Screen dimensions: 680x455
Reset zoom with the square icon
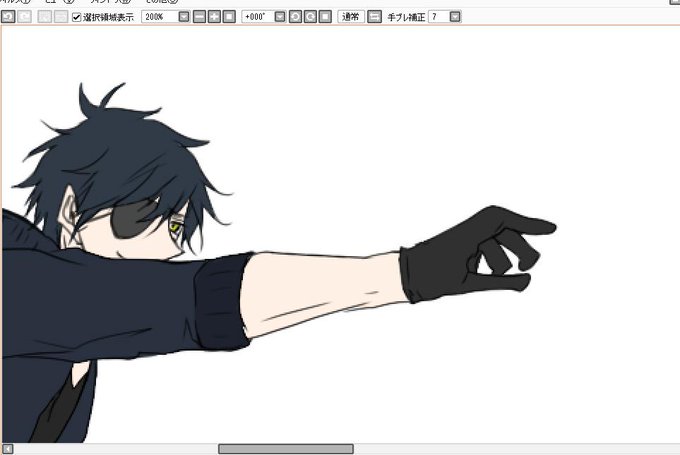tap(229, 17)
